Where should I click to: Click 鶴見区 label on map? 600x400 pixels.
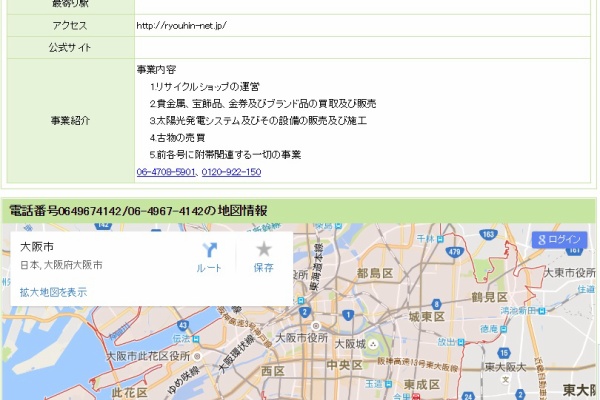[x=489, y=297]
